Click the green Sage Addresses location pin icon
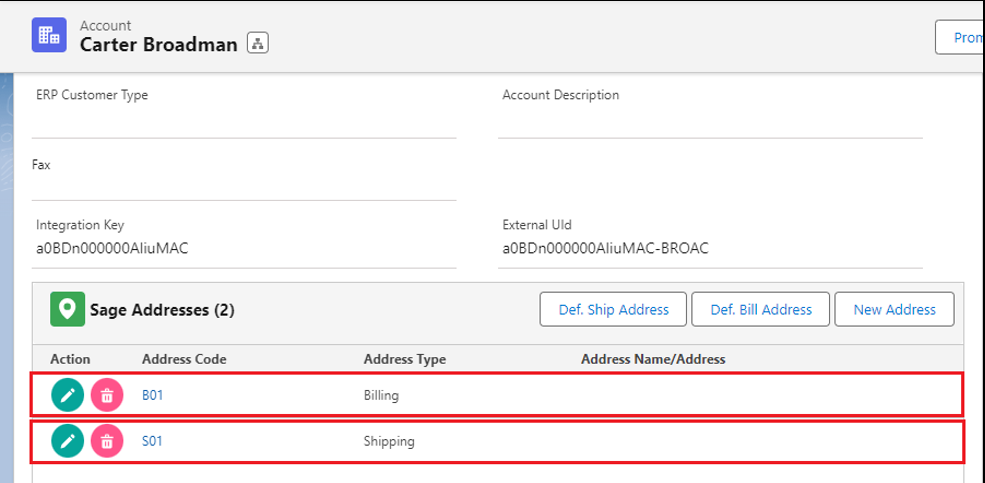This screenshot has width=985, height=483. click(66, 310)
